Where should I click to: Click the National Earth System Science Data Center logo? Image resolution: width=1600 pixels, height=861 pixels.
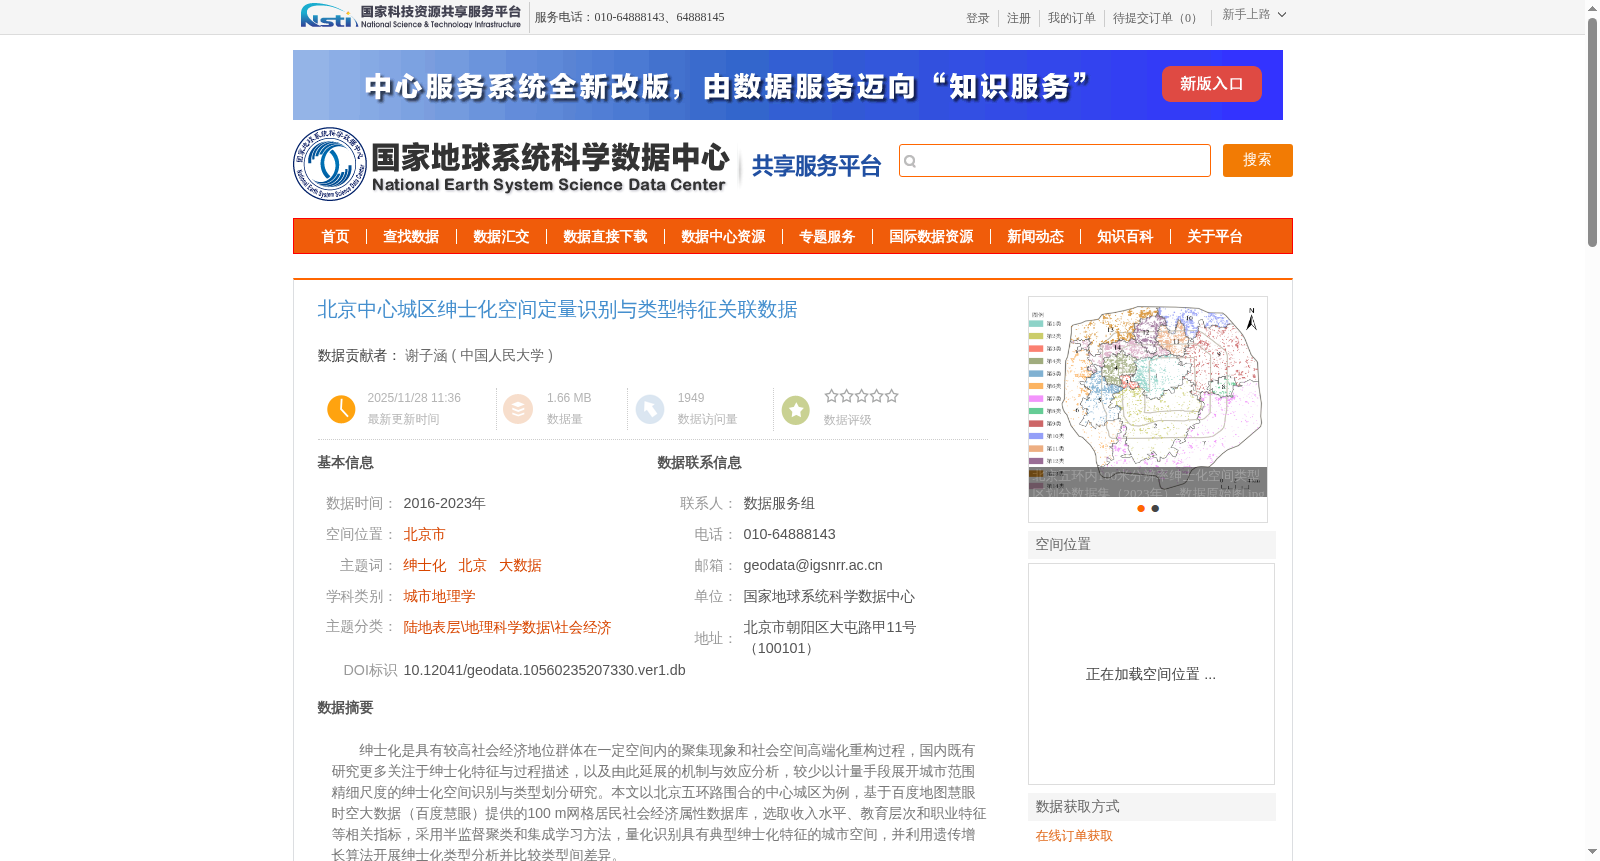point(511,164)
